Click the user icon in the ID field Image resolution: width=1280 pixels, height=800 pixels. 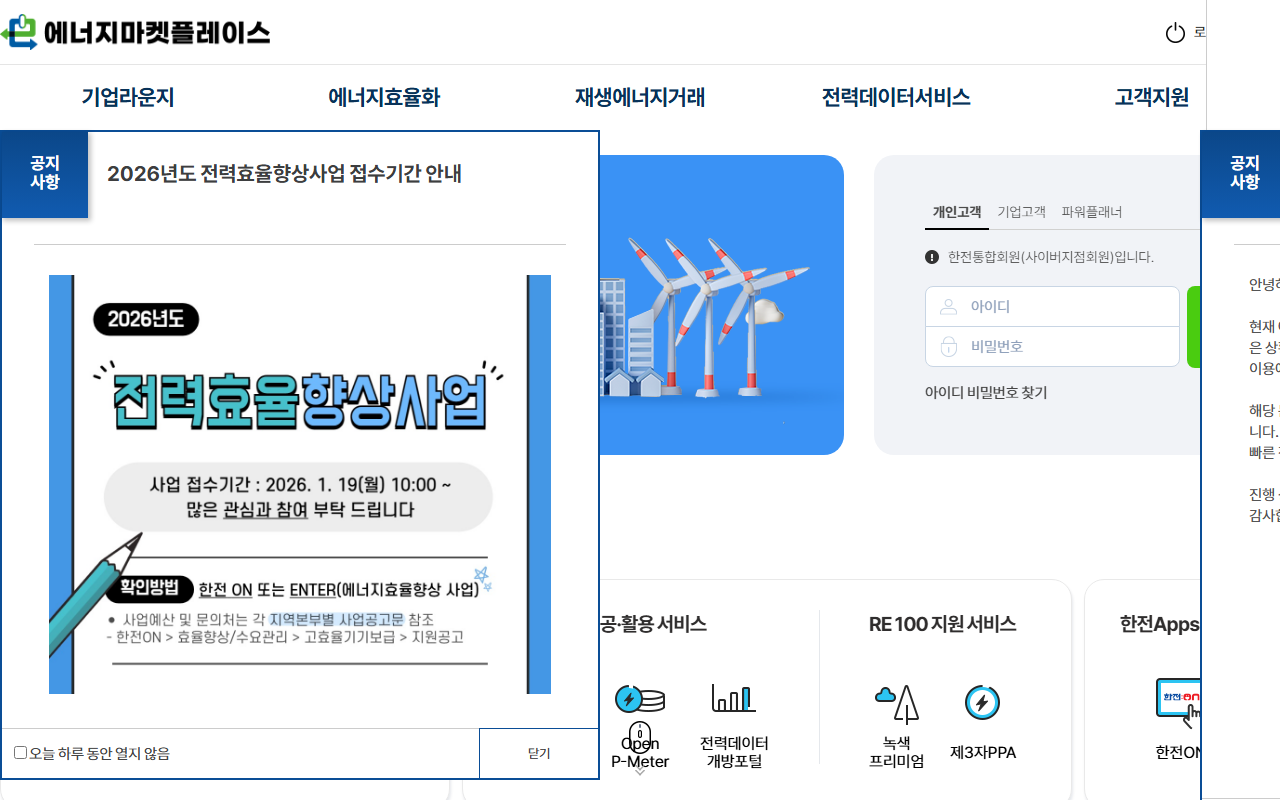948,306
